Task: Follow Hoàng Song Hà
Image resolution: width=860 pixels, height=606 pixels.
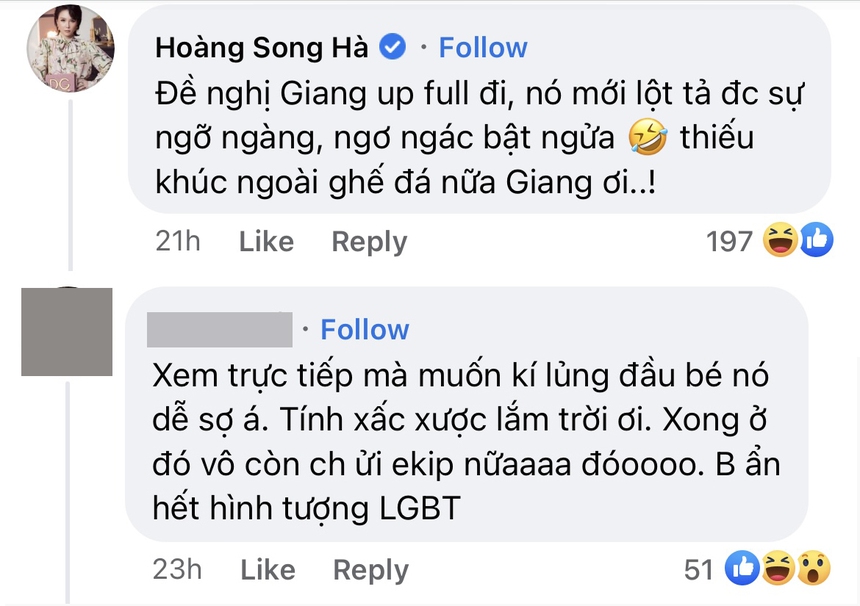Action: click(x=483, y=46)
